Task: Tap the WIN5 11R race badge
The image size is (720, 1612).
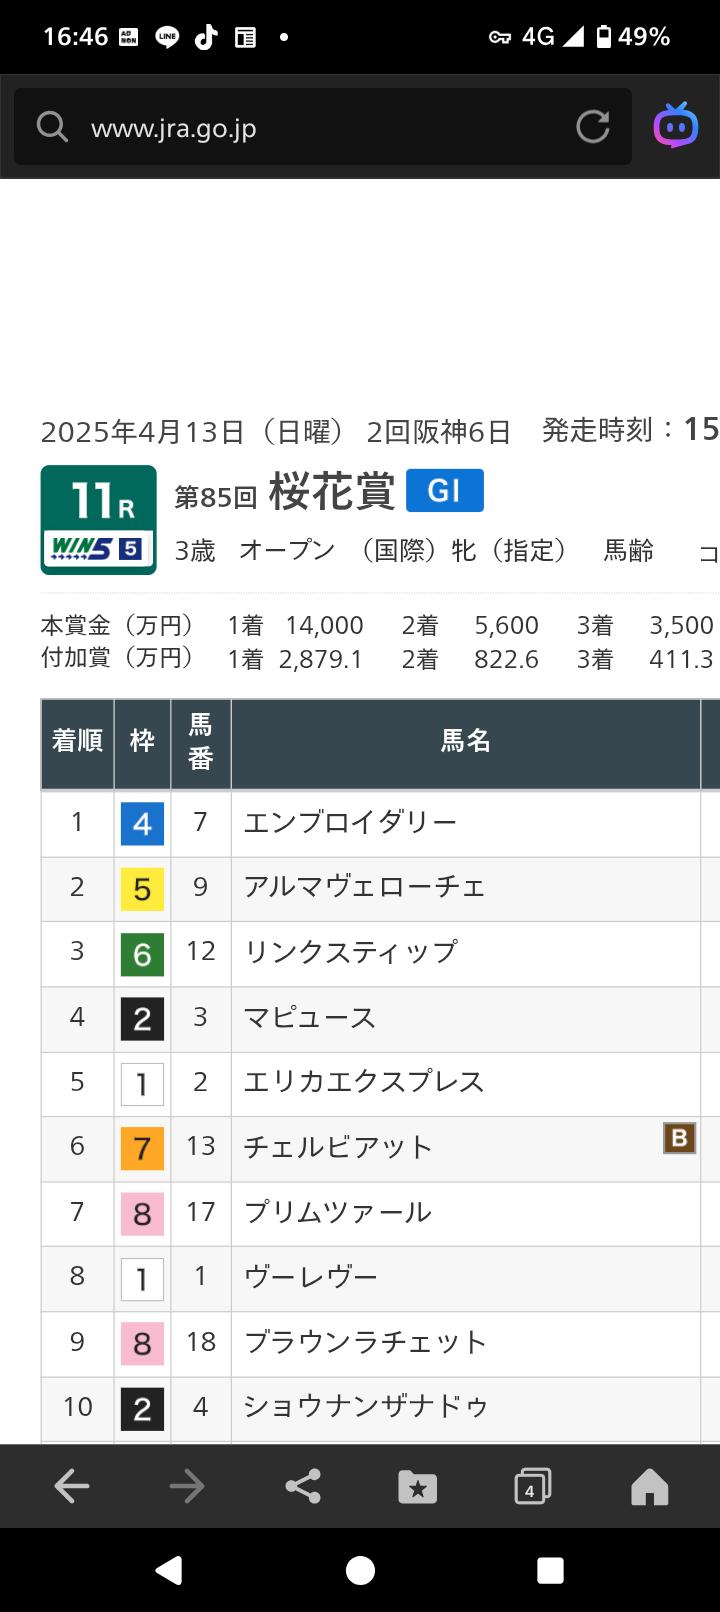Action: coord(98,520)
